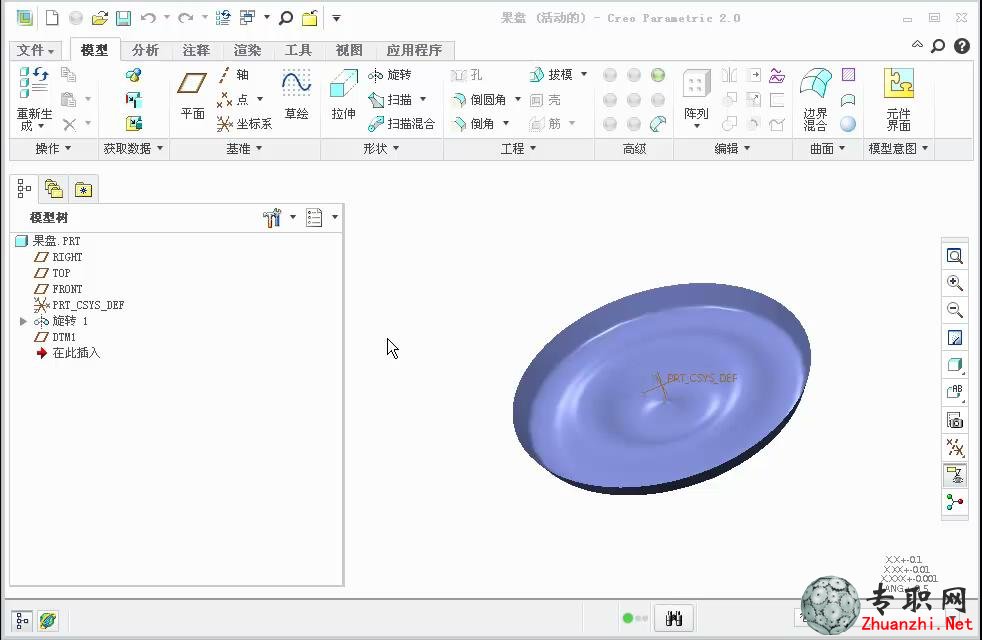The image size is (982, 640).
Task: Toggle the web browser icon in status bar
Action: click(x=48, y=621)
